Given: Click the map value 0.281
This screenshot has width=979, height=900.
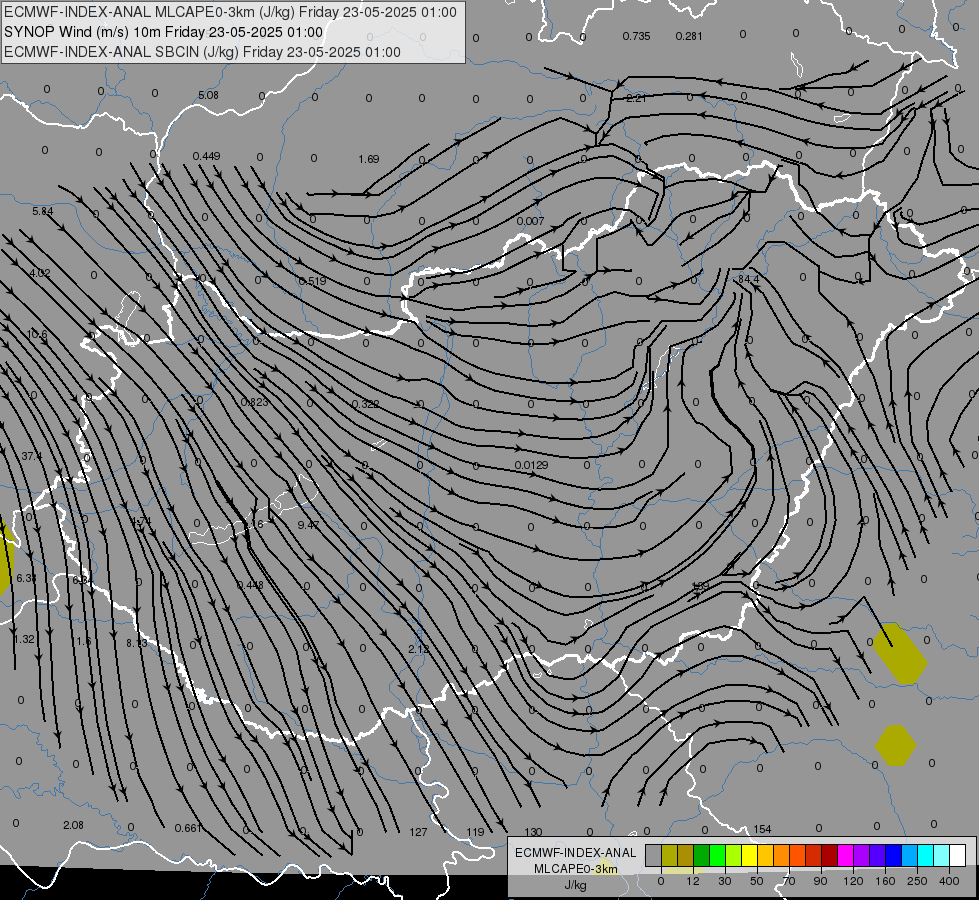Looking at the screenshot, I should pos(689,36).
